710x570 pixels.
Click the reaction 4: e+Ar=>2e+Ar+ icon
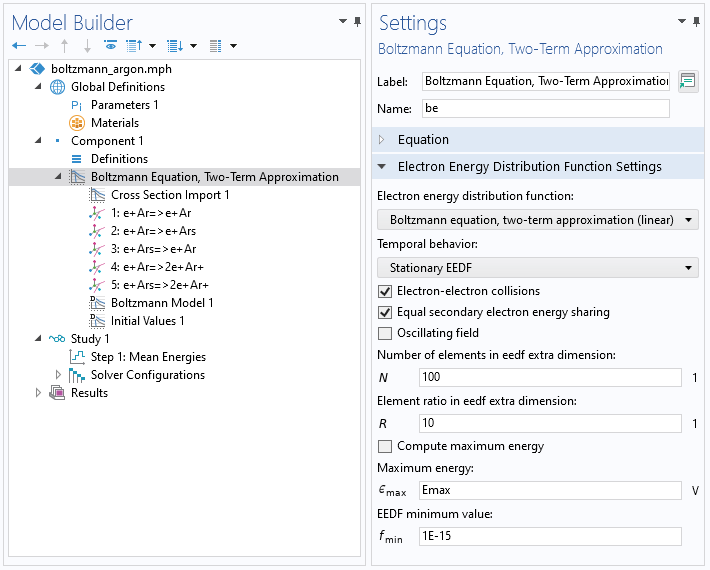96,268
